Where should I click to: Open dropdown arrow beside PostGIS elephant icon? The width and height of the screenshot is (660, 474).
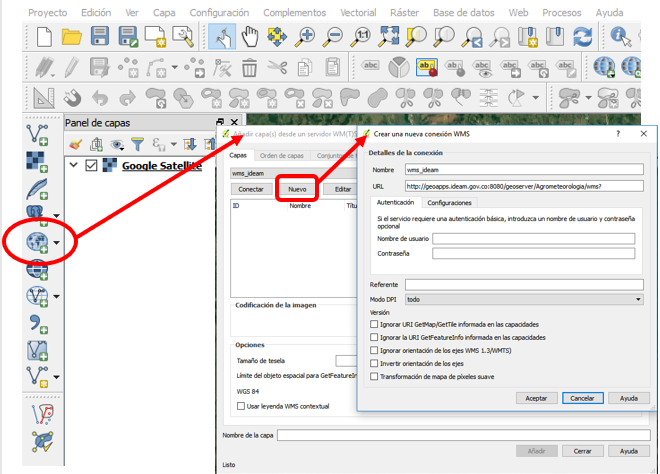tap(56, 216)
